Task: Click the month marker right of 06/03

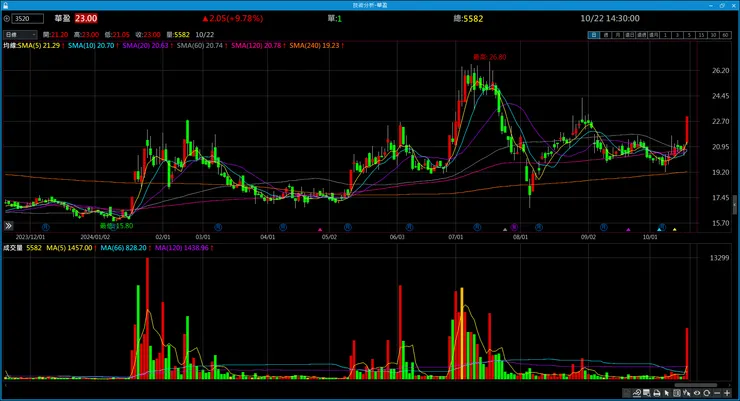Action: pyautogui.click(x=409, y=227)
